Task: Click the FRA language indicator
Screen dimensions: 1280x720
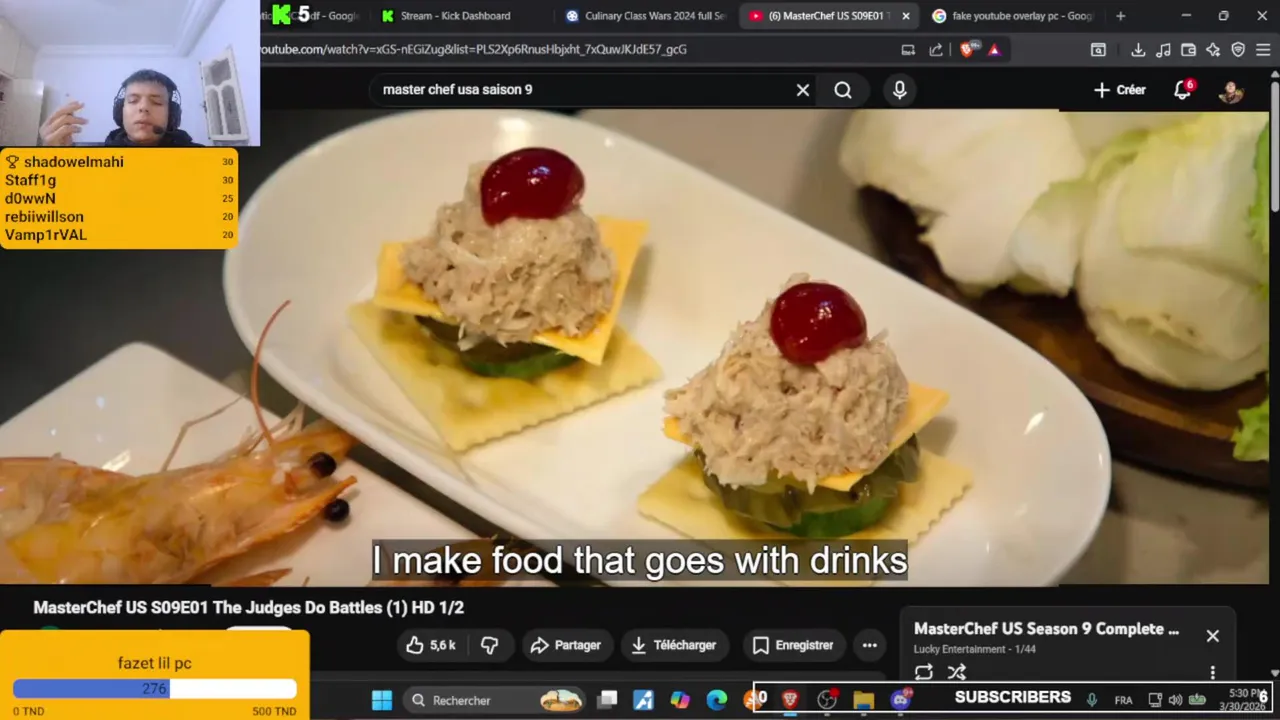Action: coord(1123,700)
